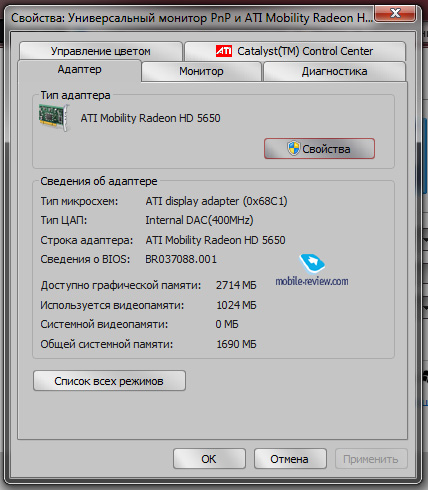
Task: Click used video memory value 1024 МБ
Action: point(236,305)
